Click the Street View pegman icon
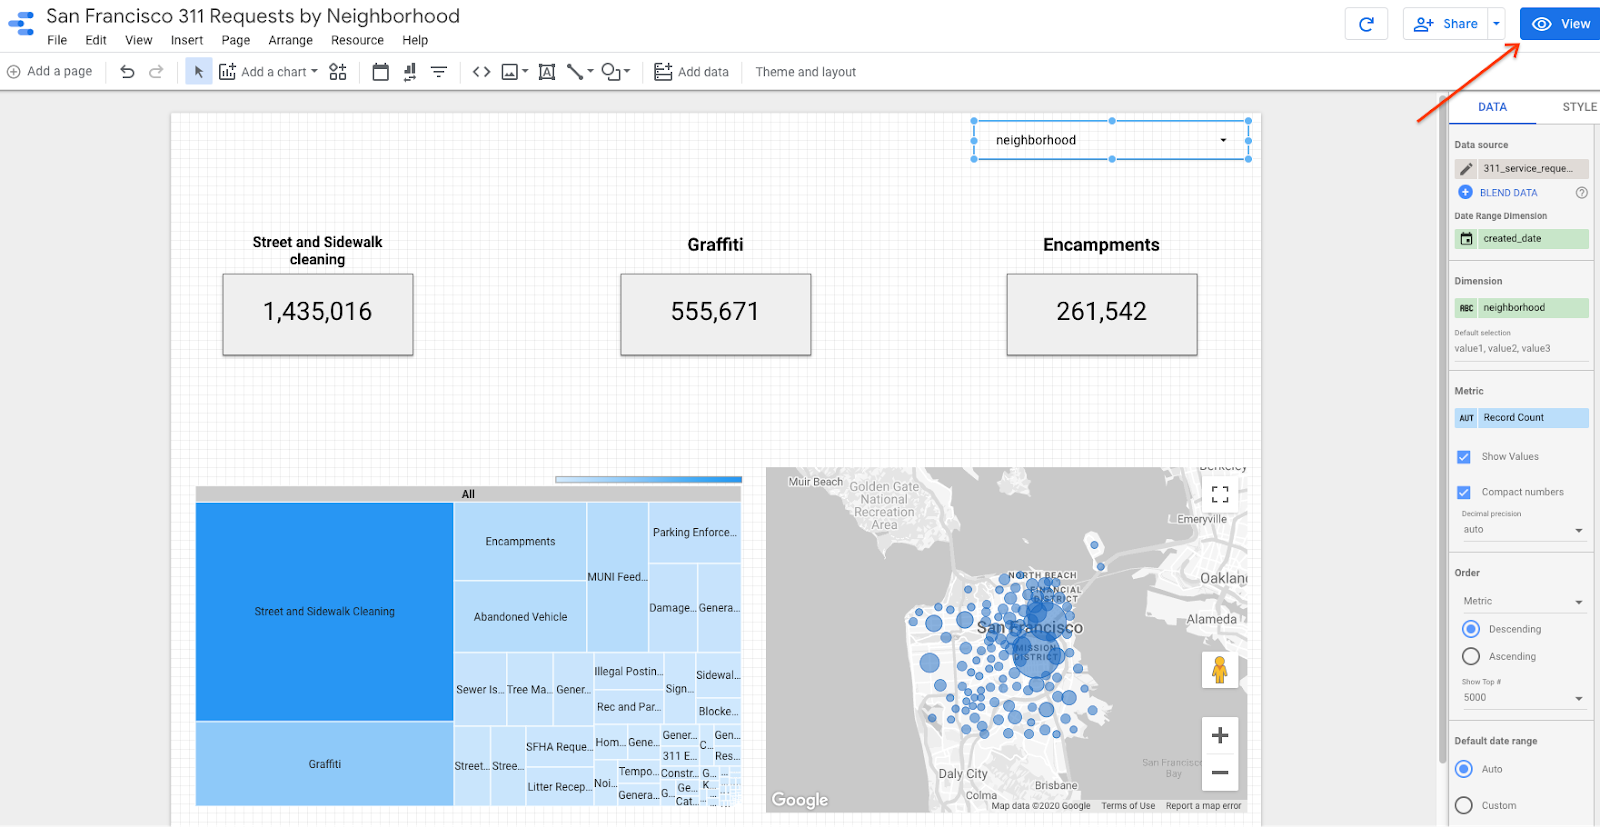This screenshot has height=828, width=1600. (1219, 670)
